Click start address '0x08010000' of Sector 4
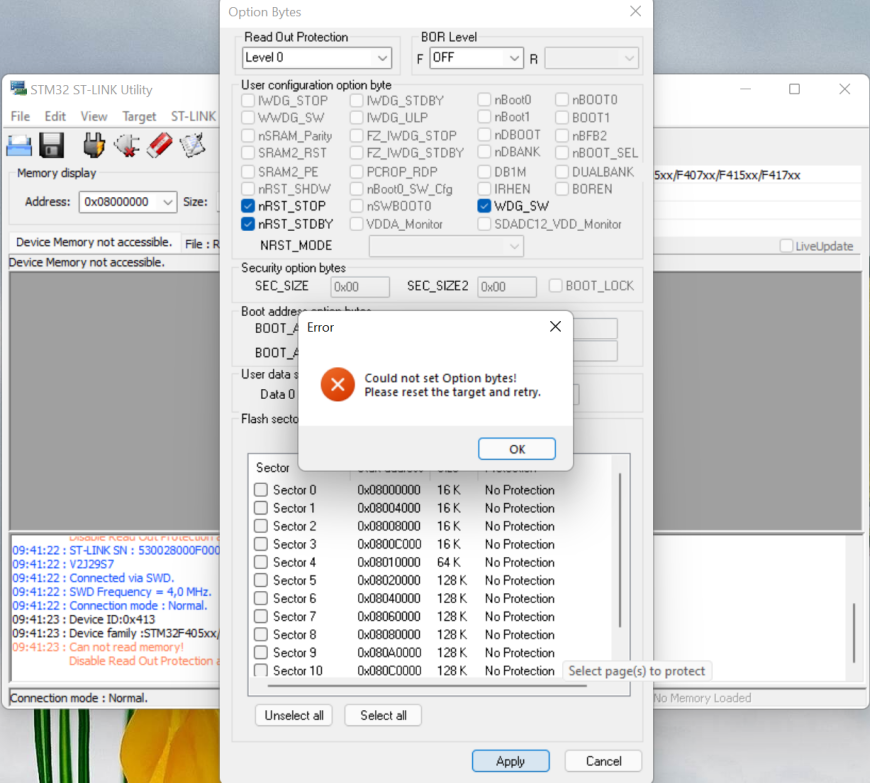This screenshot has height=783, width=870. click(389, 562)
